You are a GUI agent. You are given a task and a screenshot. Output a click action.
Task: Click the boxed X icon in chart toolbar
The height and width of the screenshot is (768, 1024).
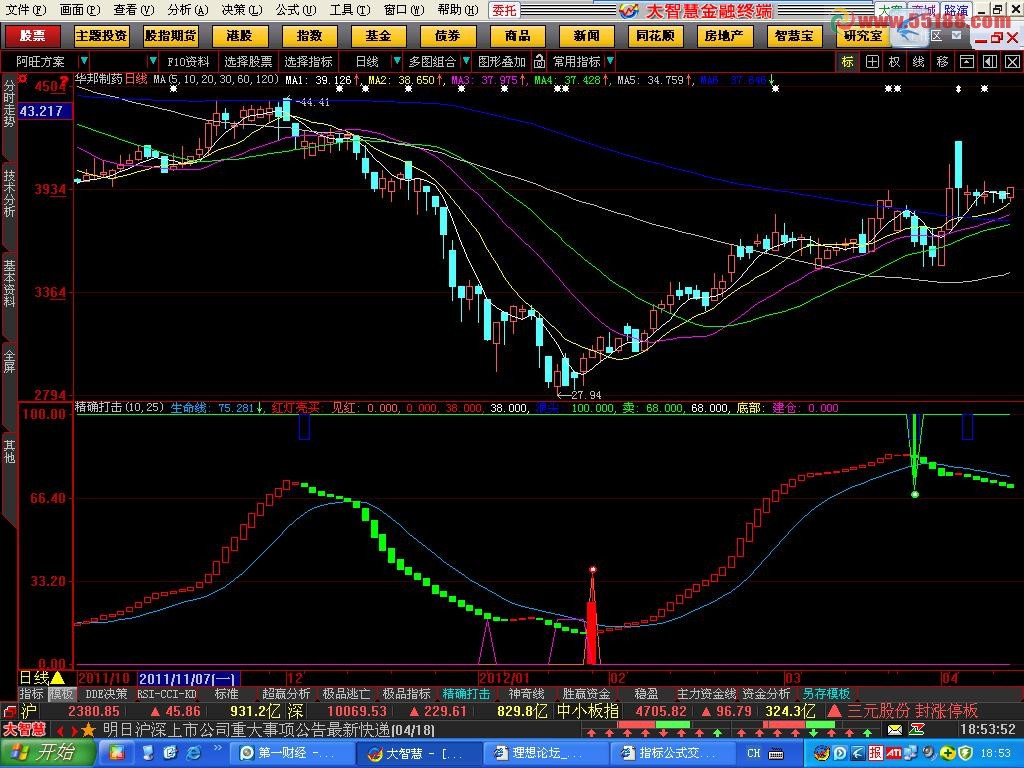(1012, 62)
